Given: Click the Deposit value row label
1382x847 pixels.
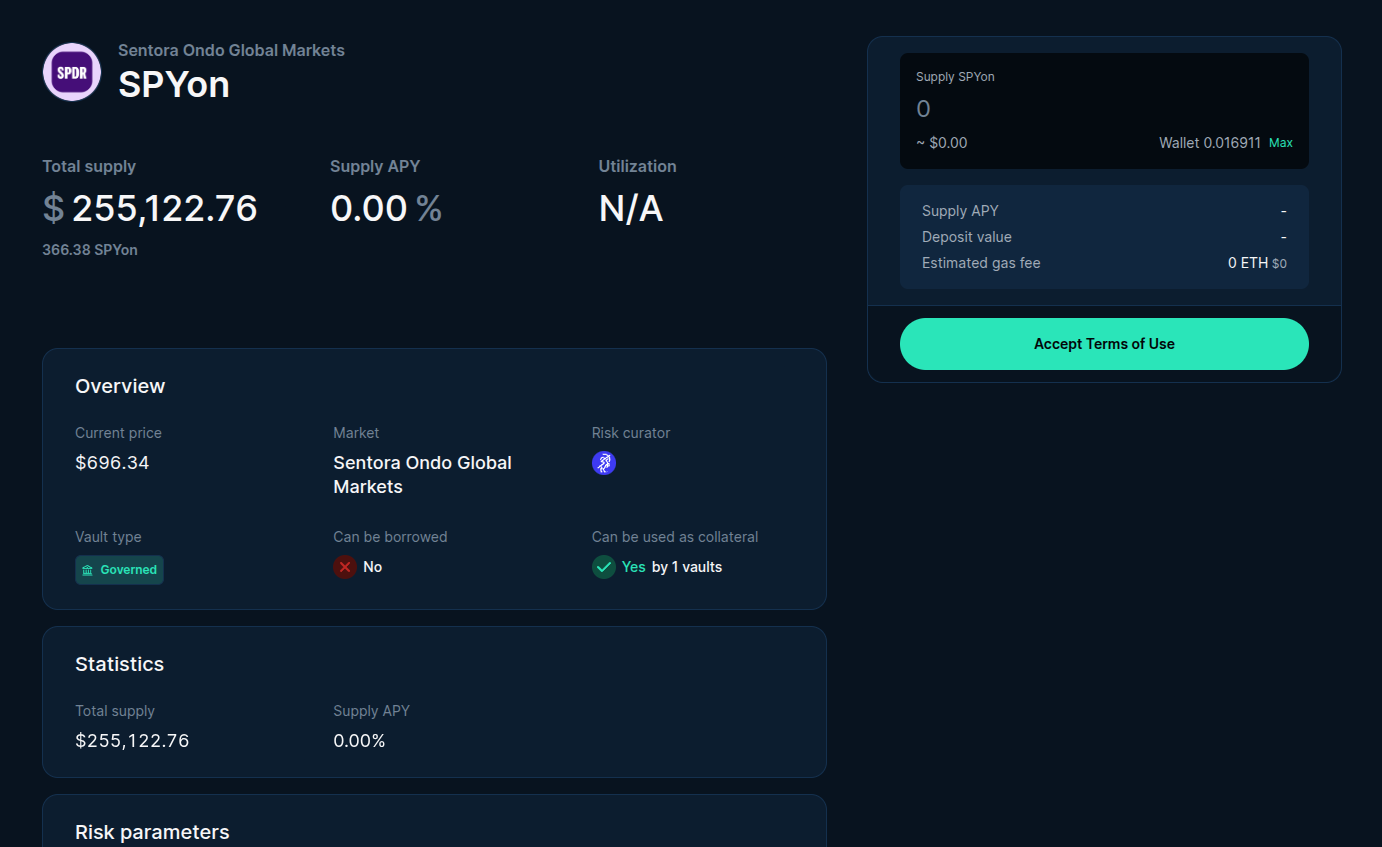Looking at the screenshot, I should tap(967, 237).
